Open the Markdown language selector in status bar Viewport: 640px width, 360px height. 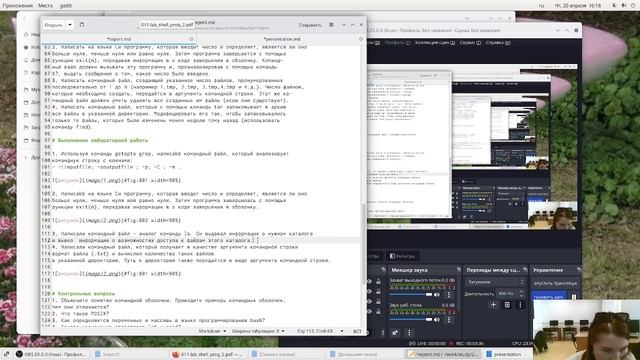click(x=212, y=331)
